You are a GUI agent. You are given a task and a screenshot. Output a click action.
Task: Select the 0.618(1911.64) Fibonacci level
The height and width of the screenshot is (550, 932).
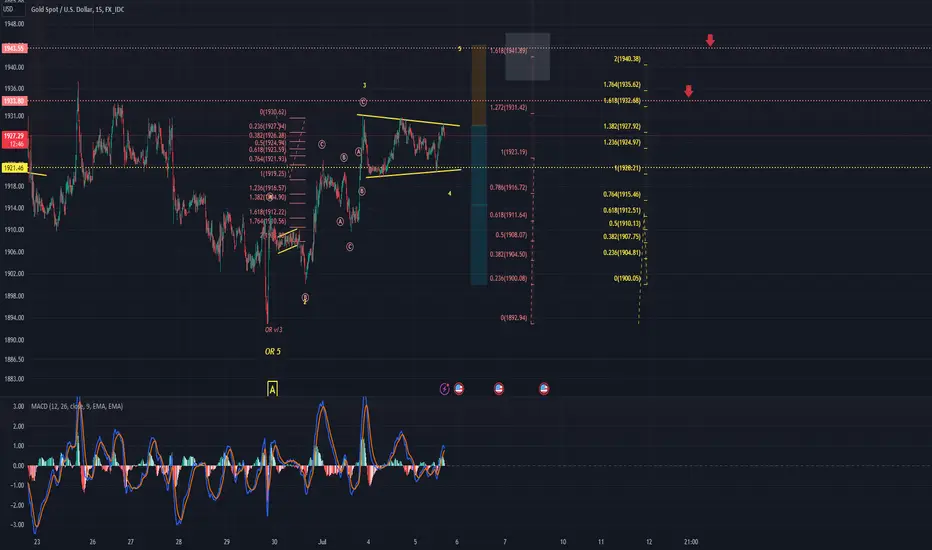[508, 215]
